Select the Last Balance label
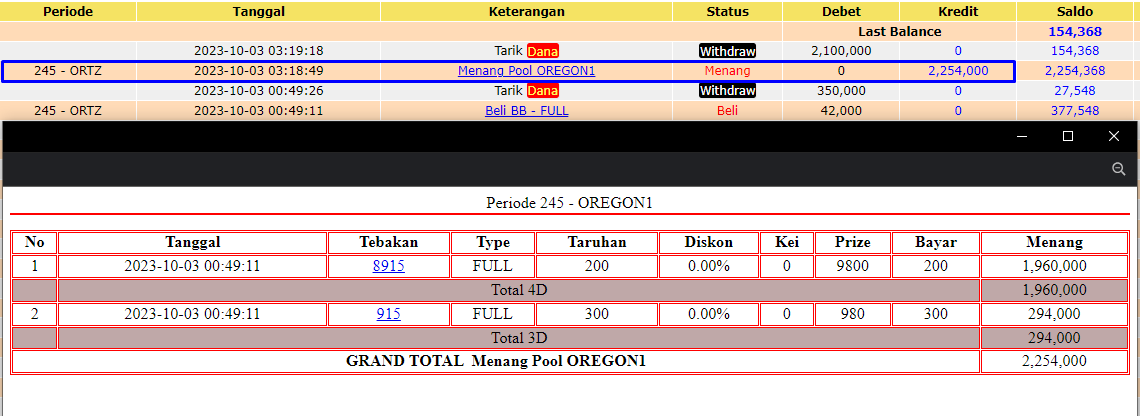This screenshot has width=1140, height=416. 899,31
